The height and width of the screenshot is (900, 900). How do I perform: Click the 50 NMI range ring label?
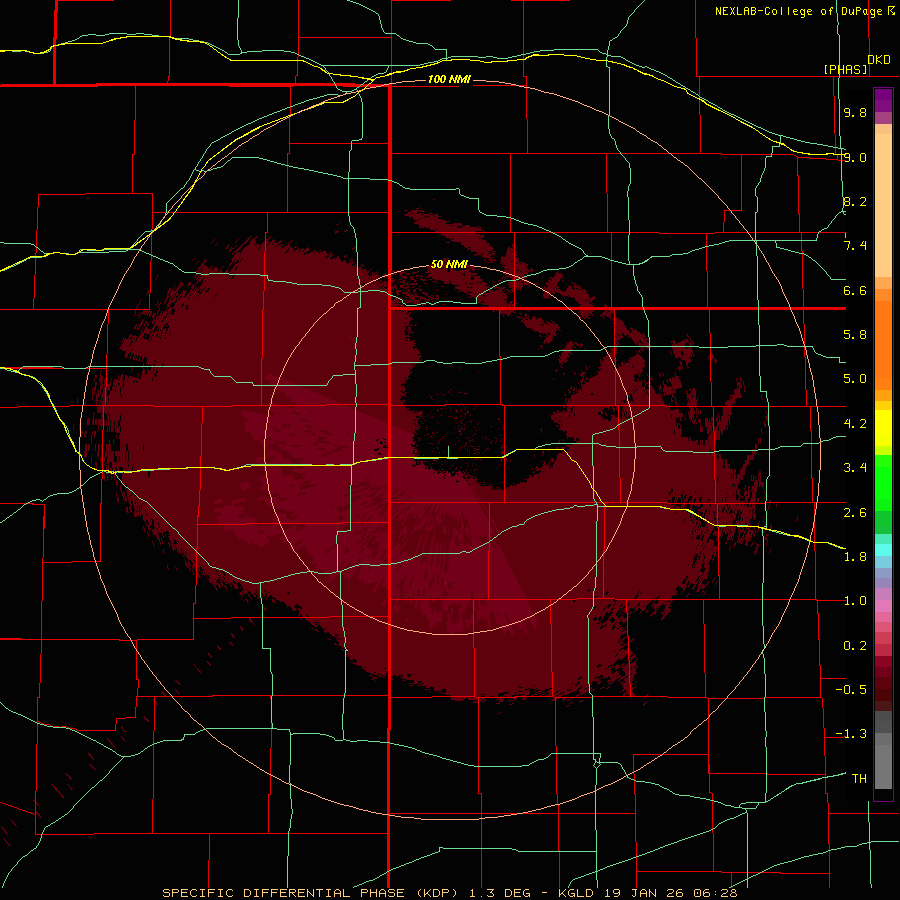pyautogui.click(x=449, y=264)
